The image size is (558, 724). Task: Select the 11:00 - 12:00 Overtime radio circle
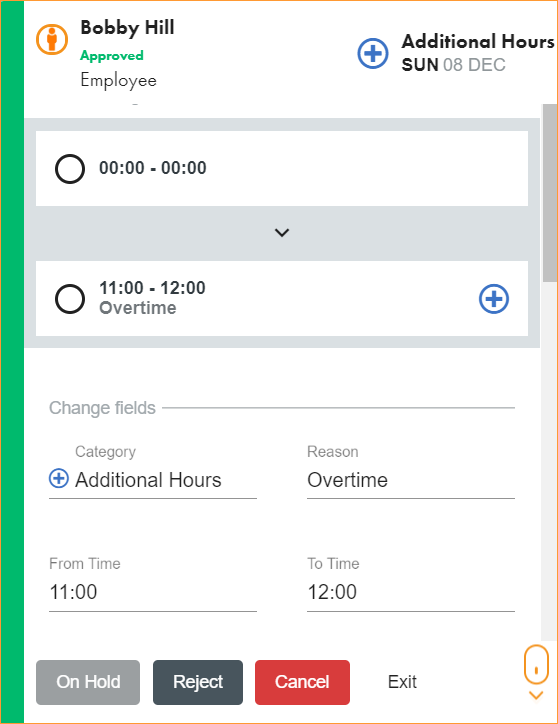click(70, 299)
